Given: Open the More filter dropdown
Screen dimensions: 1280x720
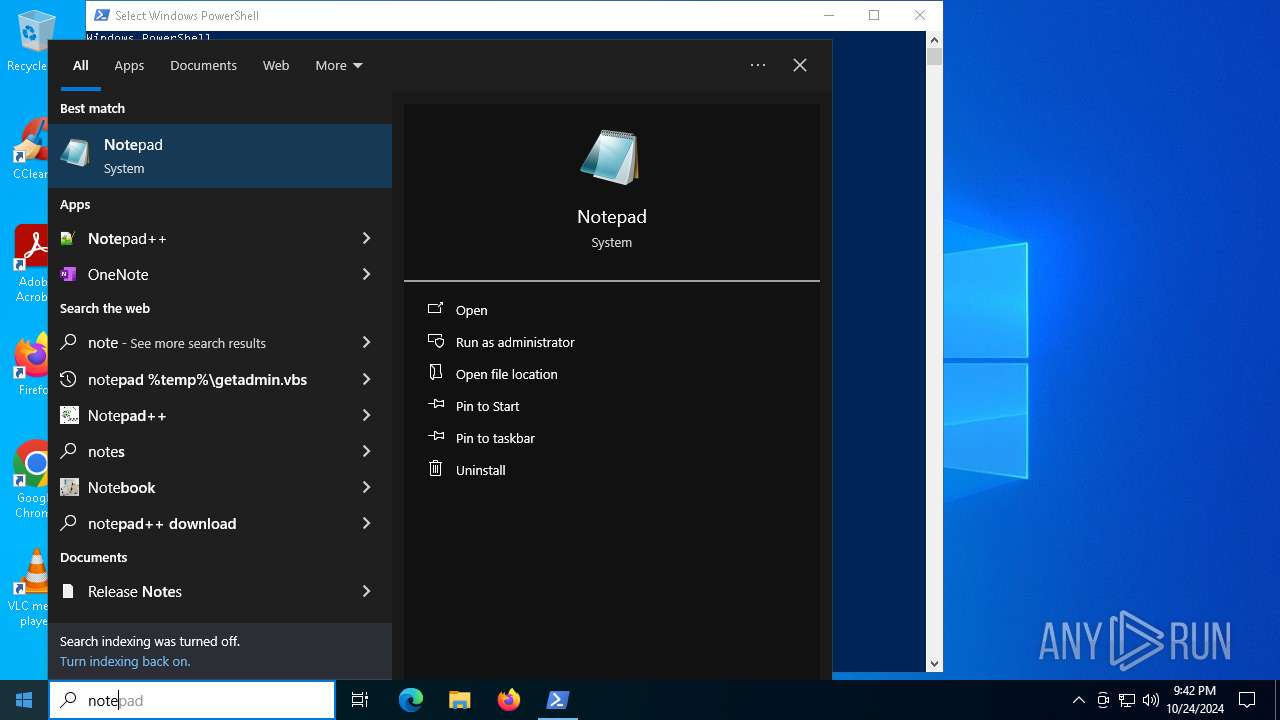Looking at the screenshot, I should coord(338,65).
